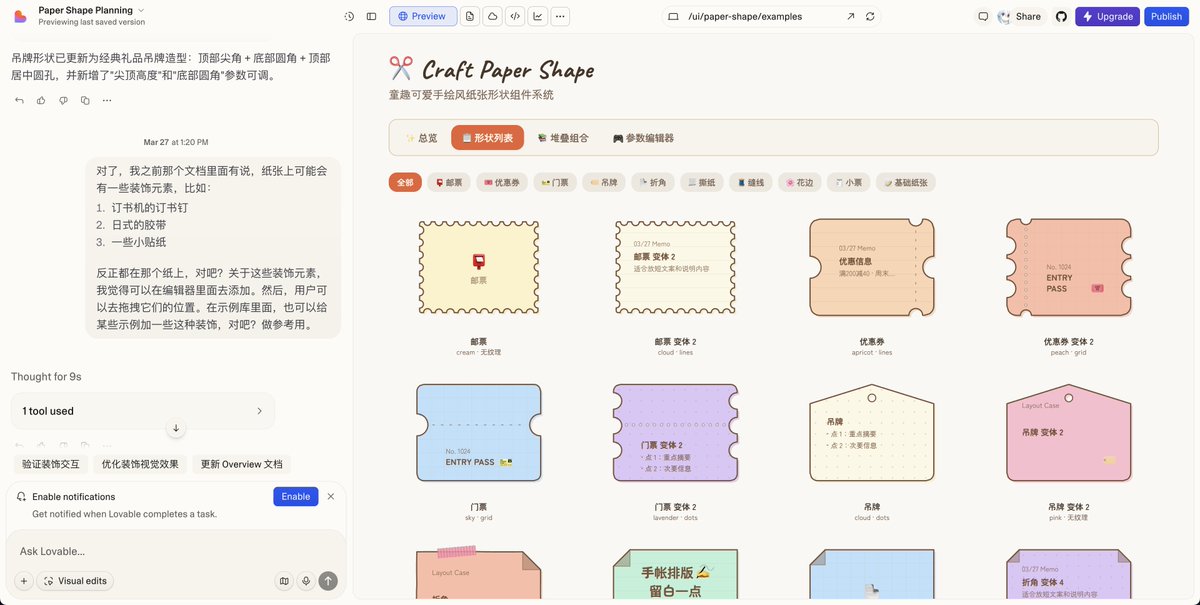Viewport: 1200px width, 605px height.
Task: Click the 优化装饰视觉效果 suggestion
Action: click(x=140, y=464)
